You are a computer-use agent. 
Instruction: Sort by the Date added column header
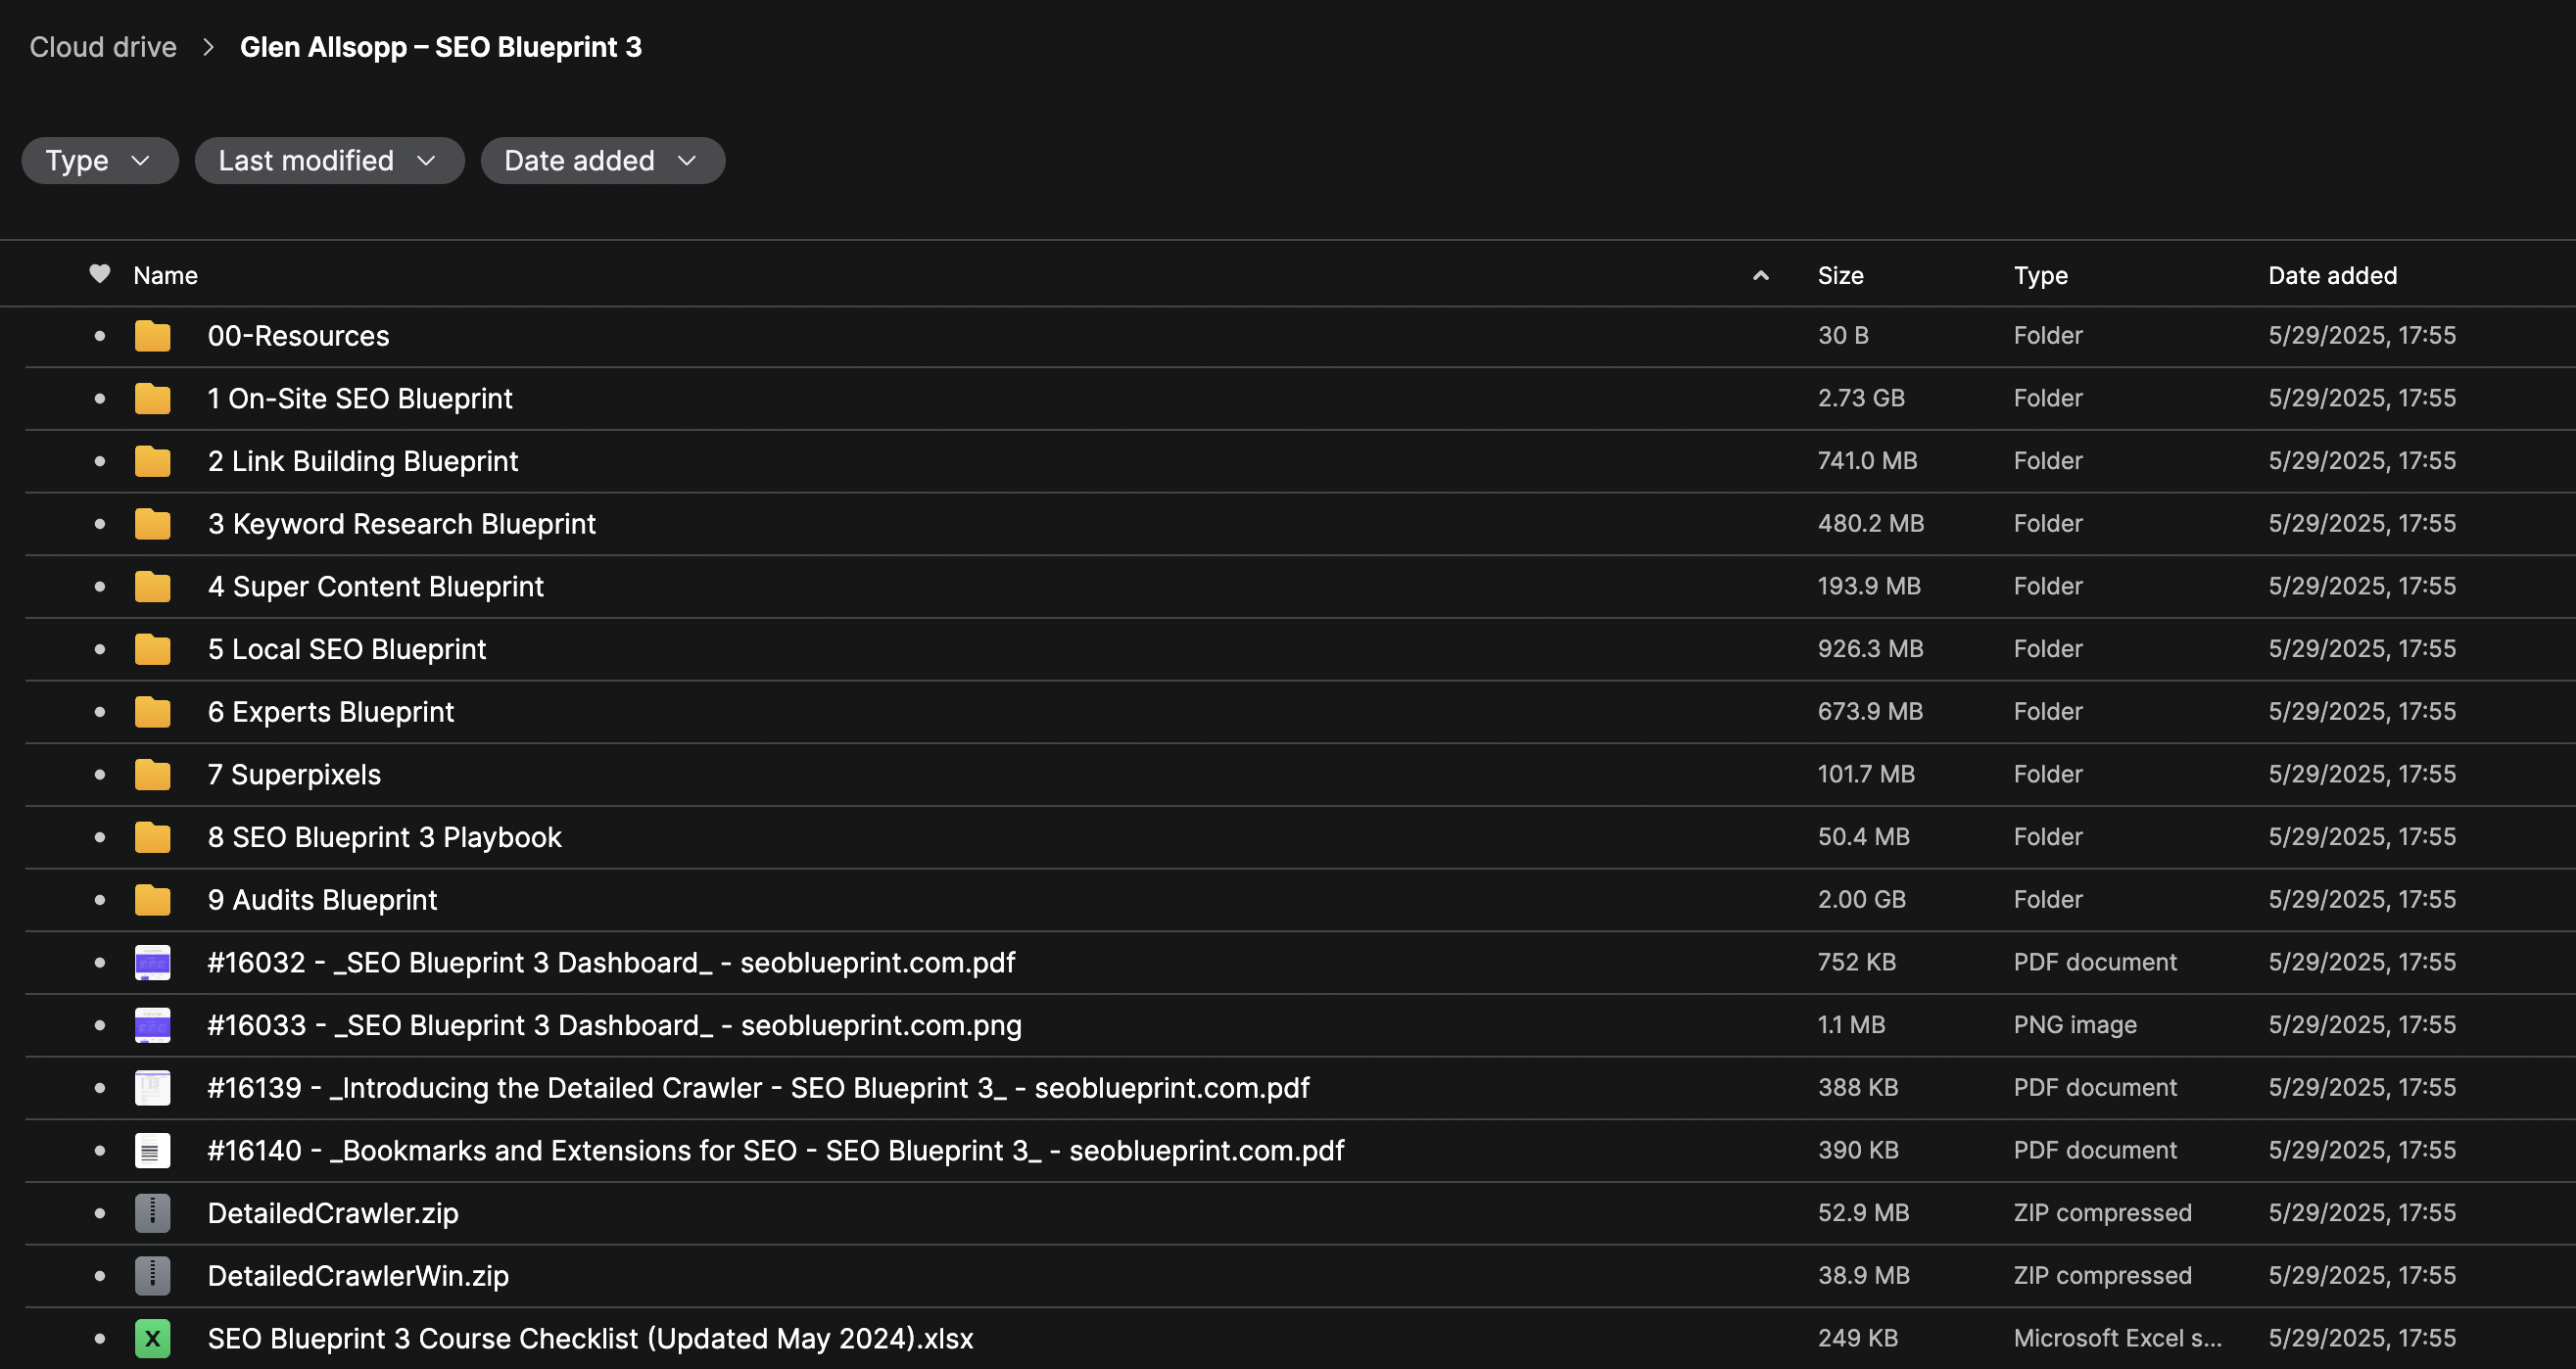point(2332,275)
